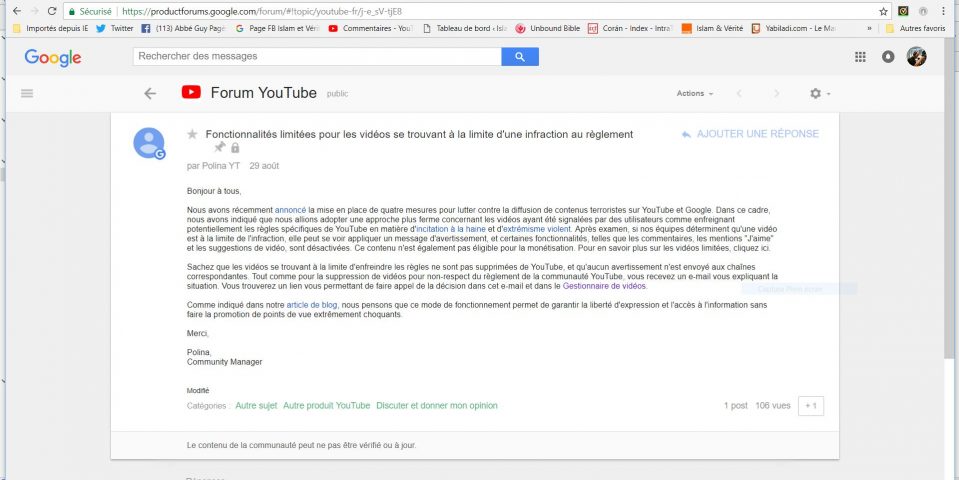The width and height of the screenshot is (959, 480).
Task: Click the Google logo
Action: pyautogui.click(x=53, y=57)
